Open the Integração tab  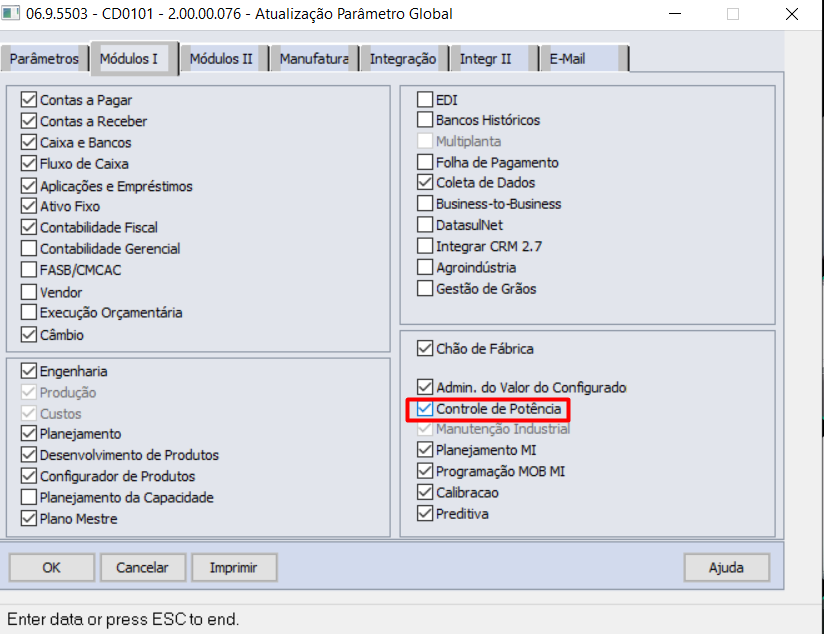coord(403,58)
